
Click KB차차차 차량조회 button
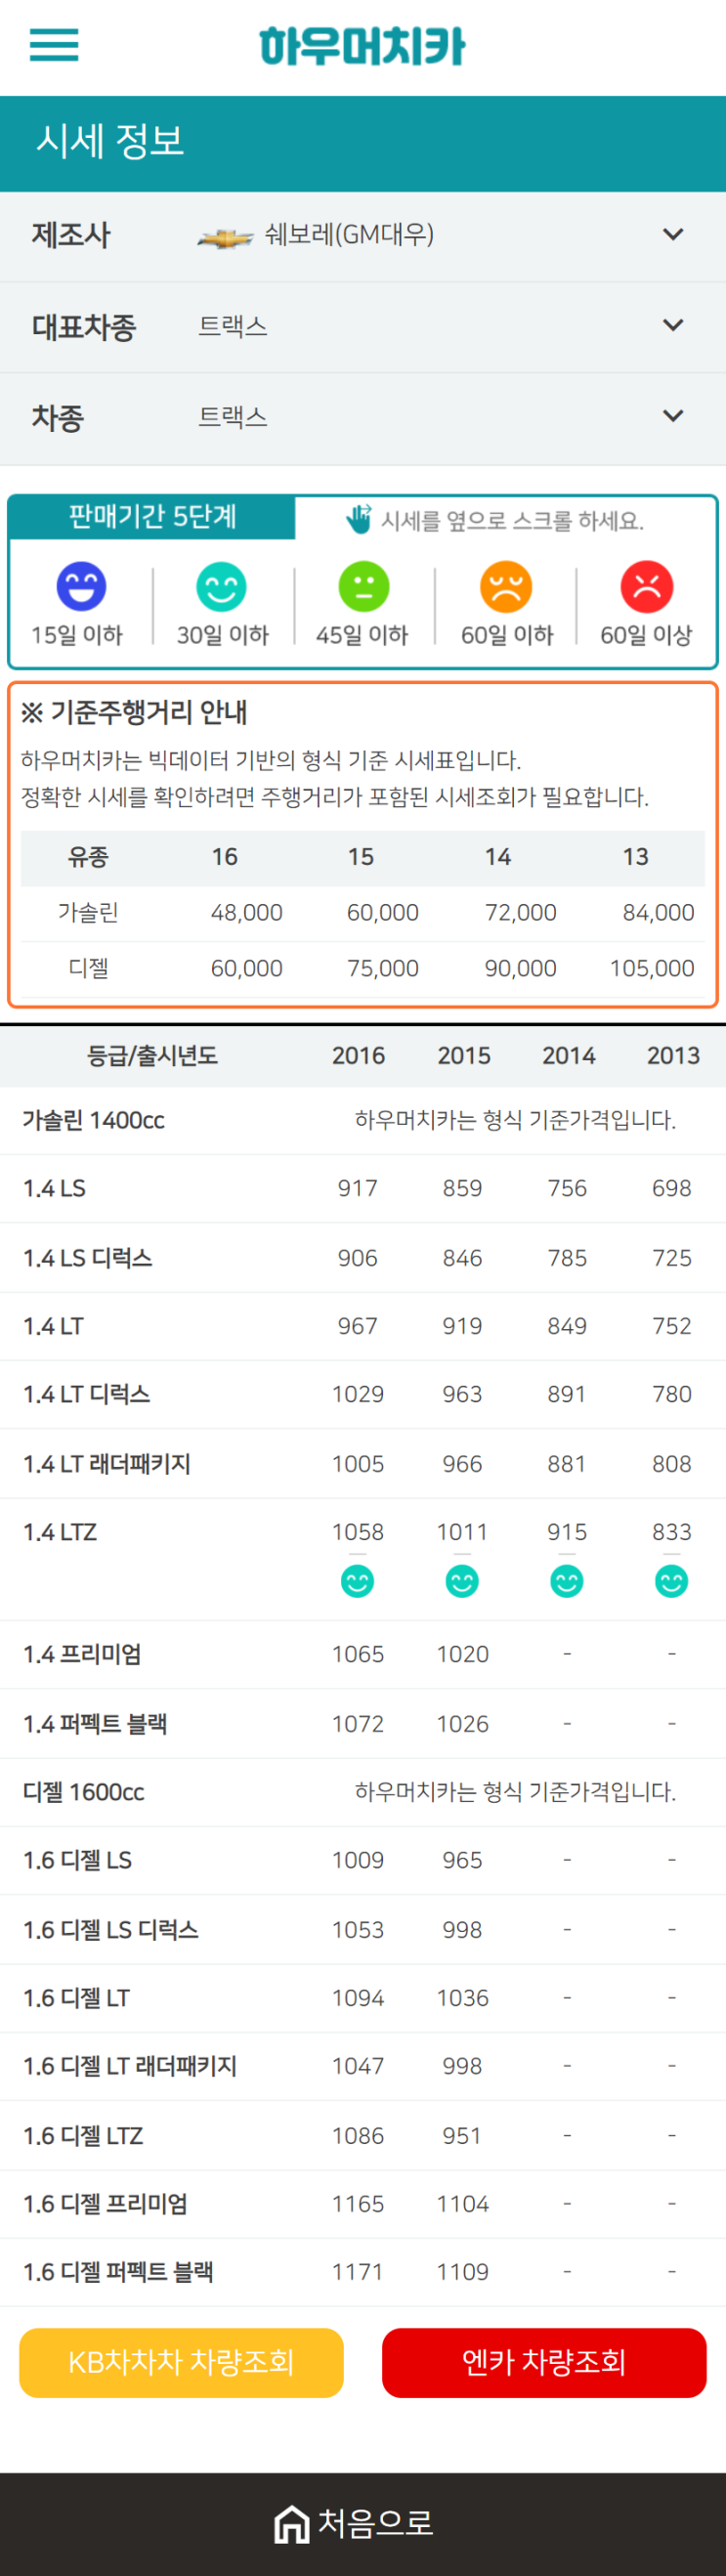(181, 2362)
